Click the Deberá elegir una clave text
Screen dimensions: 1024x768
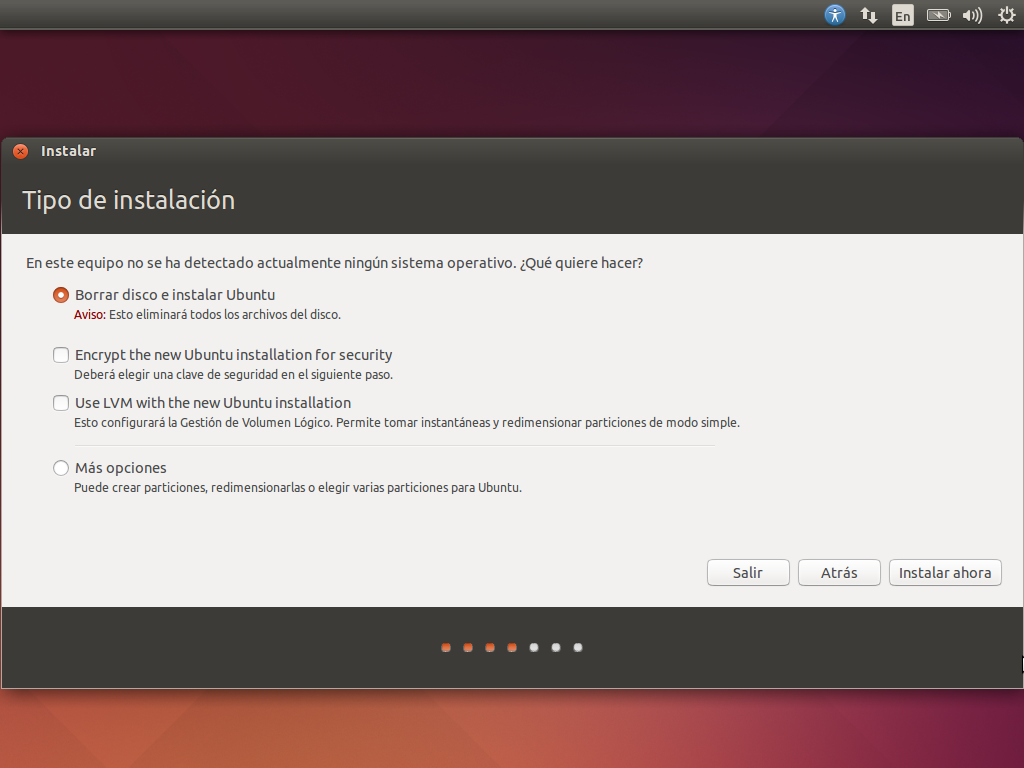(x=233, y=375)
